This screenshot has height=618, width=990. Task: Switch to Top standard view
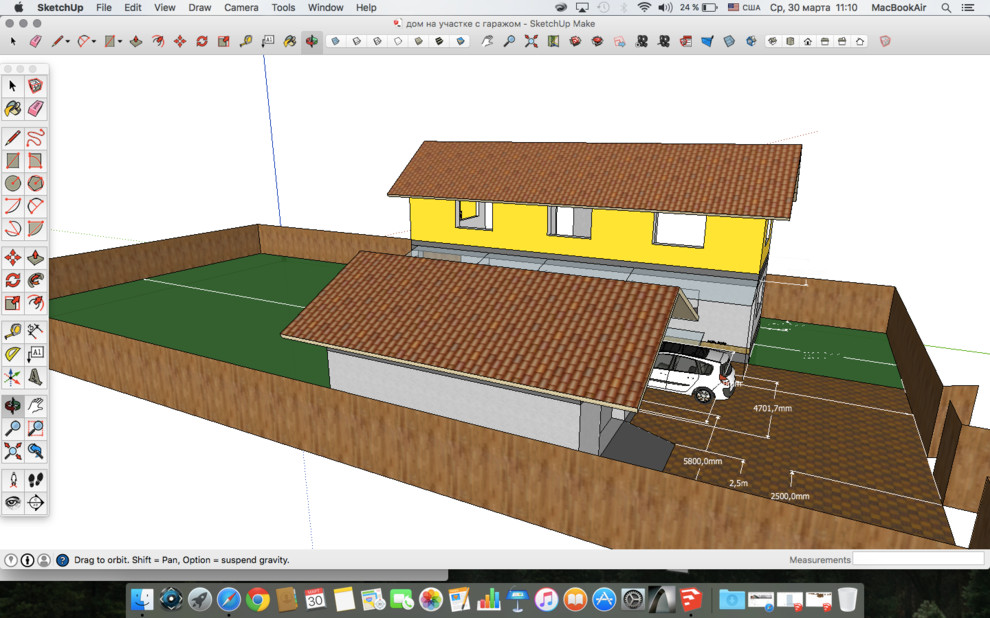[790, 42]
